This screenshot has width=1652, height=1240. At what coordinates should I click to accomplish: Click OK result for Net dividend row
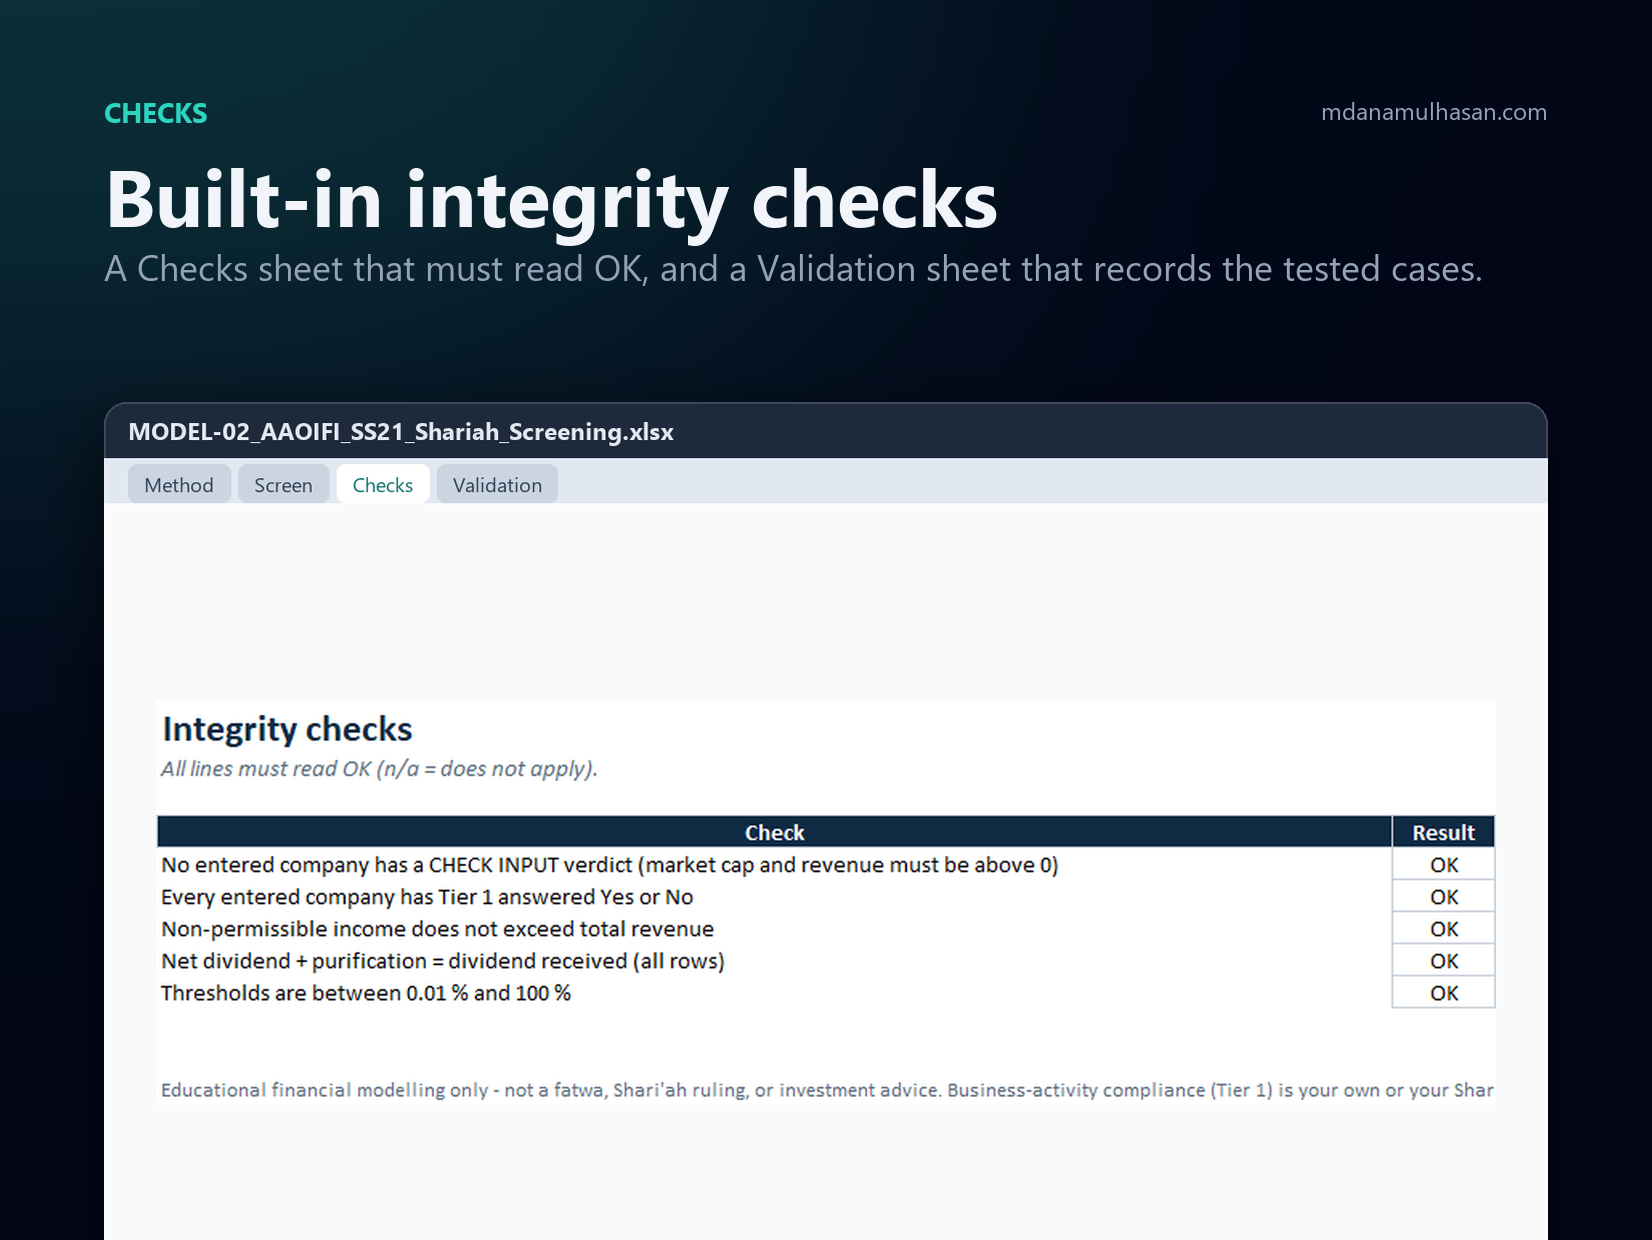(x=1443, y=961)
